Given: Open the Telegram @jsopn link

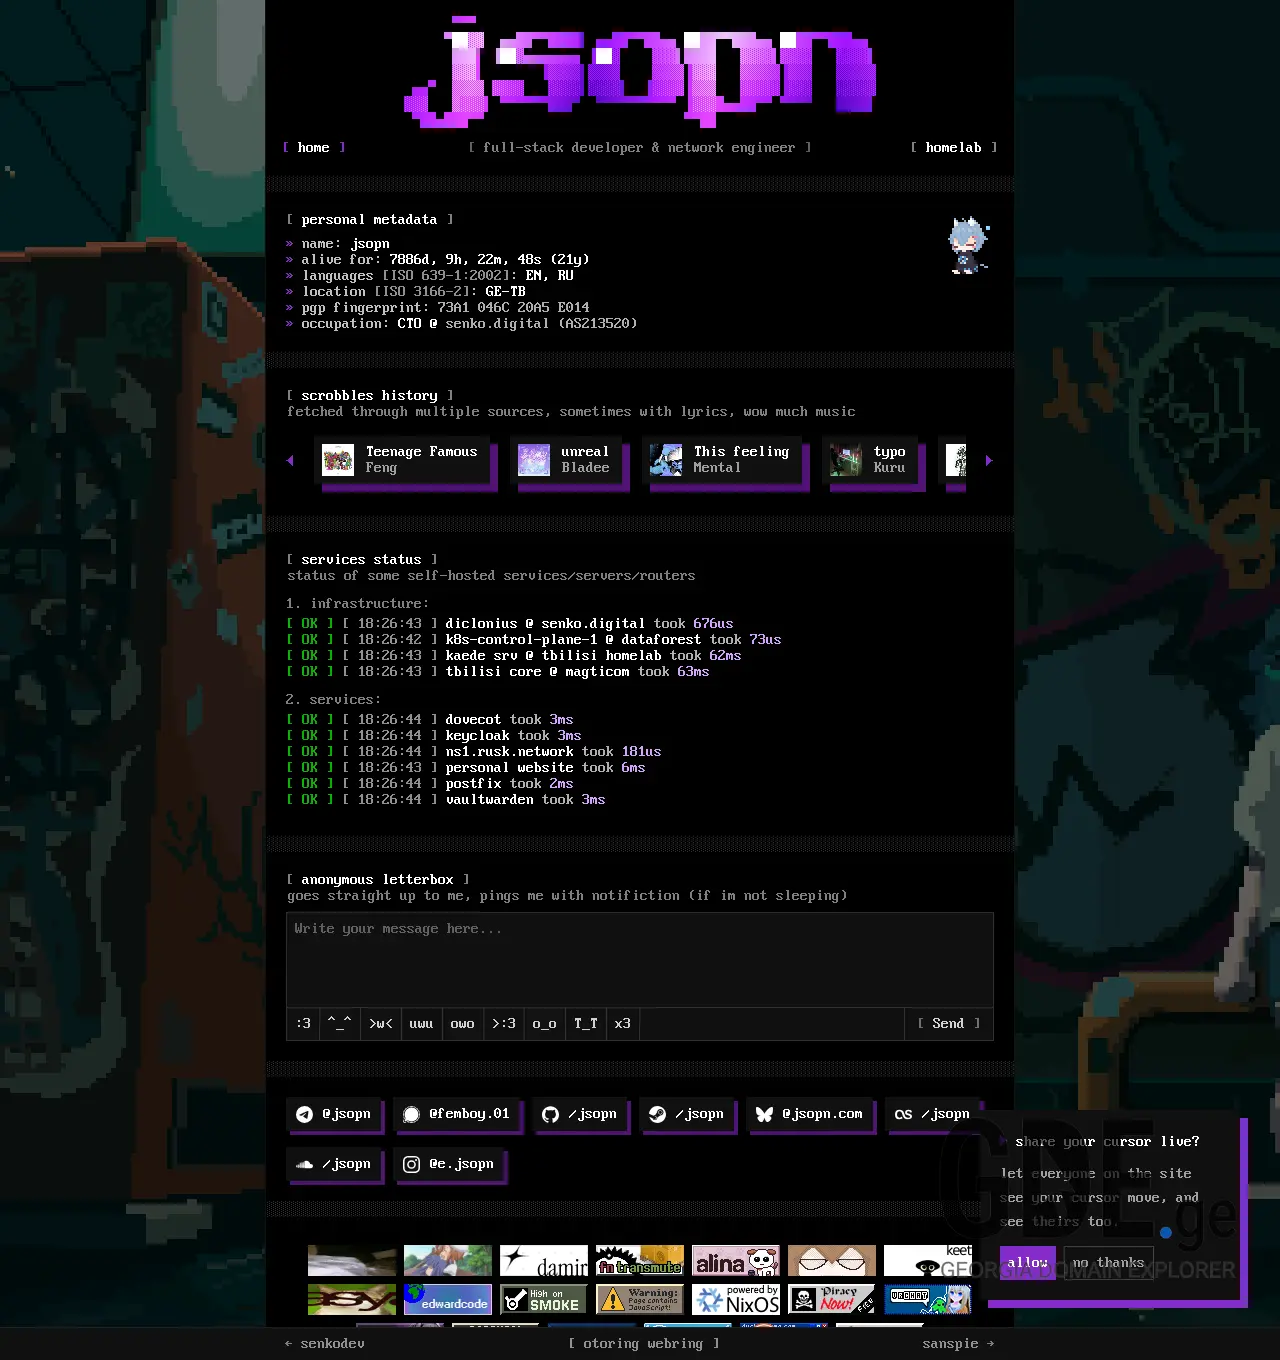Looking at the screenshot, I should coord(334,1114).
